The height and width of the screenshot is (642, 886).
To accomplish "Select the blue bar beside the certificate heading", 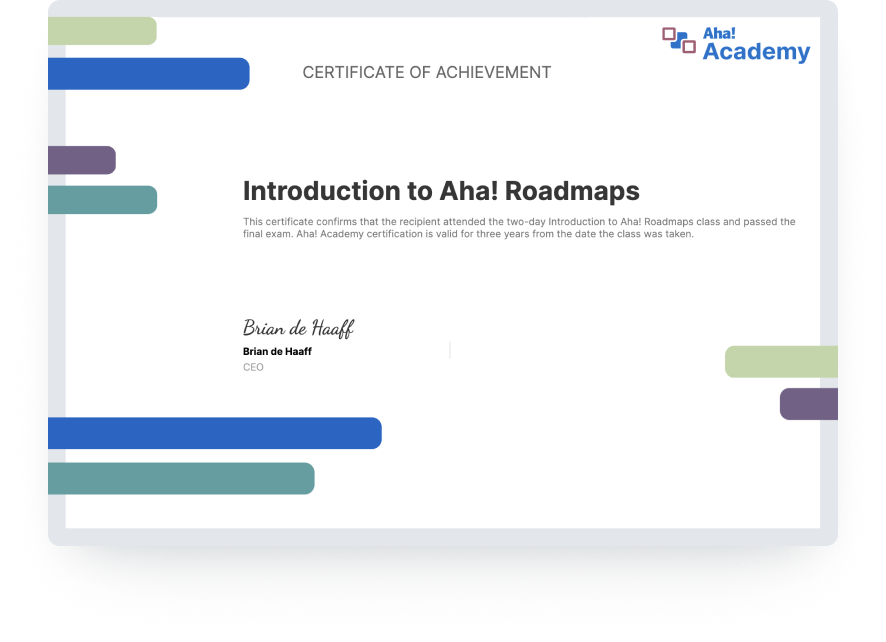I will [x=148, y=74].
